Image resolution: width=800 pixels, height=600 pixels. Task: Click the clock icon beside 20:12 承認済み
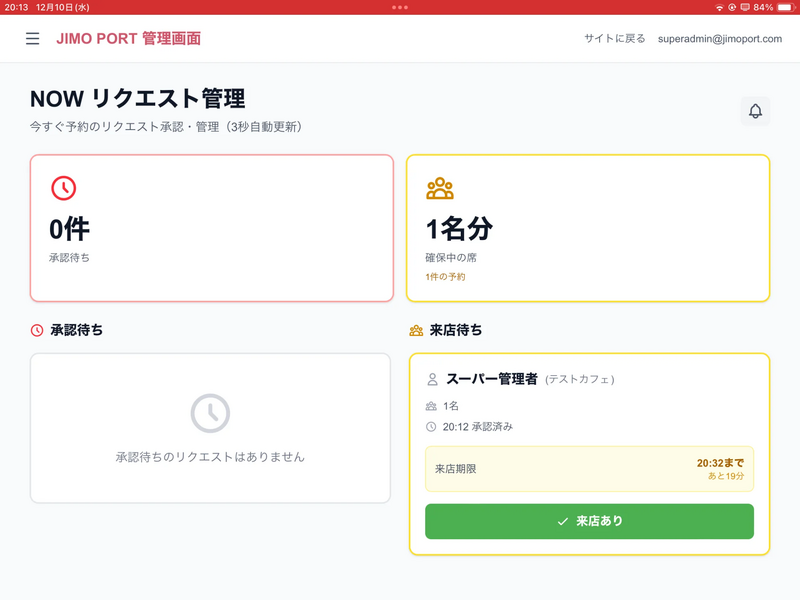pyautogui.click(x=432, y=427)
